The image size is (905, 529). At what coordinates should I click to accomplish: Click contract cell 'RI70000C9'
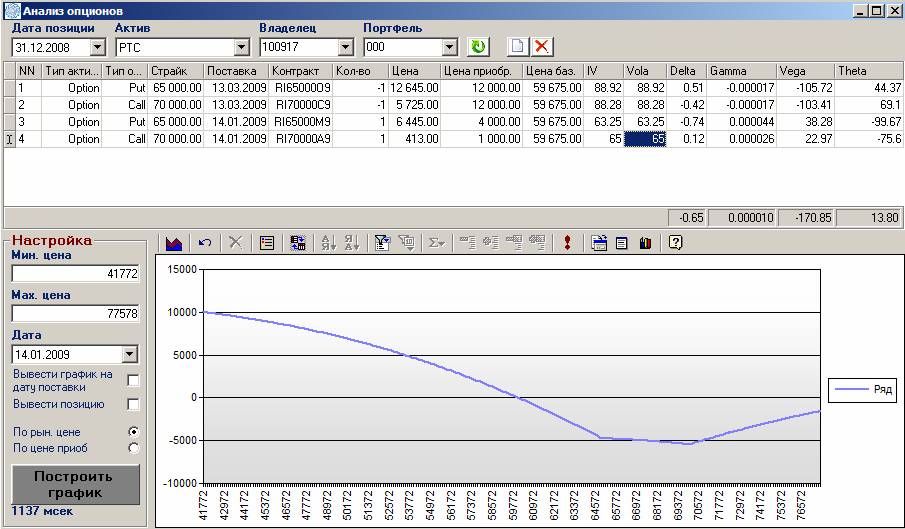(300, 105)
